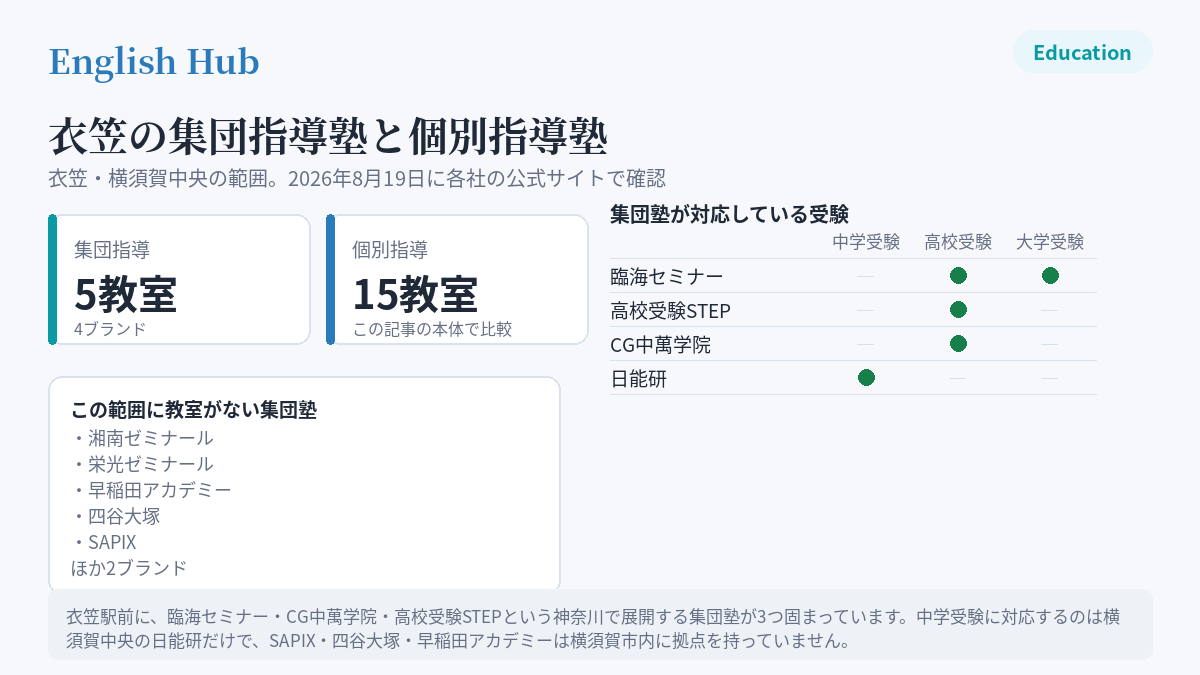1200x675 pixels.
Task: Click the 栄光ゼミナール list item
Action: (142, 464)
